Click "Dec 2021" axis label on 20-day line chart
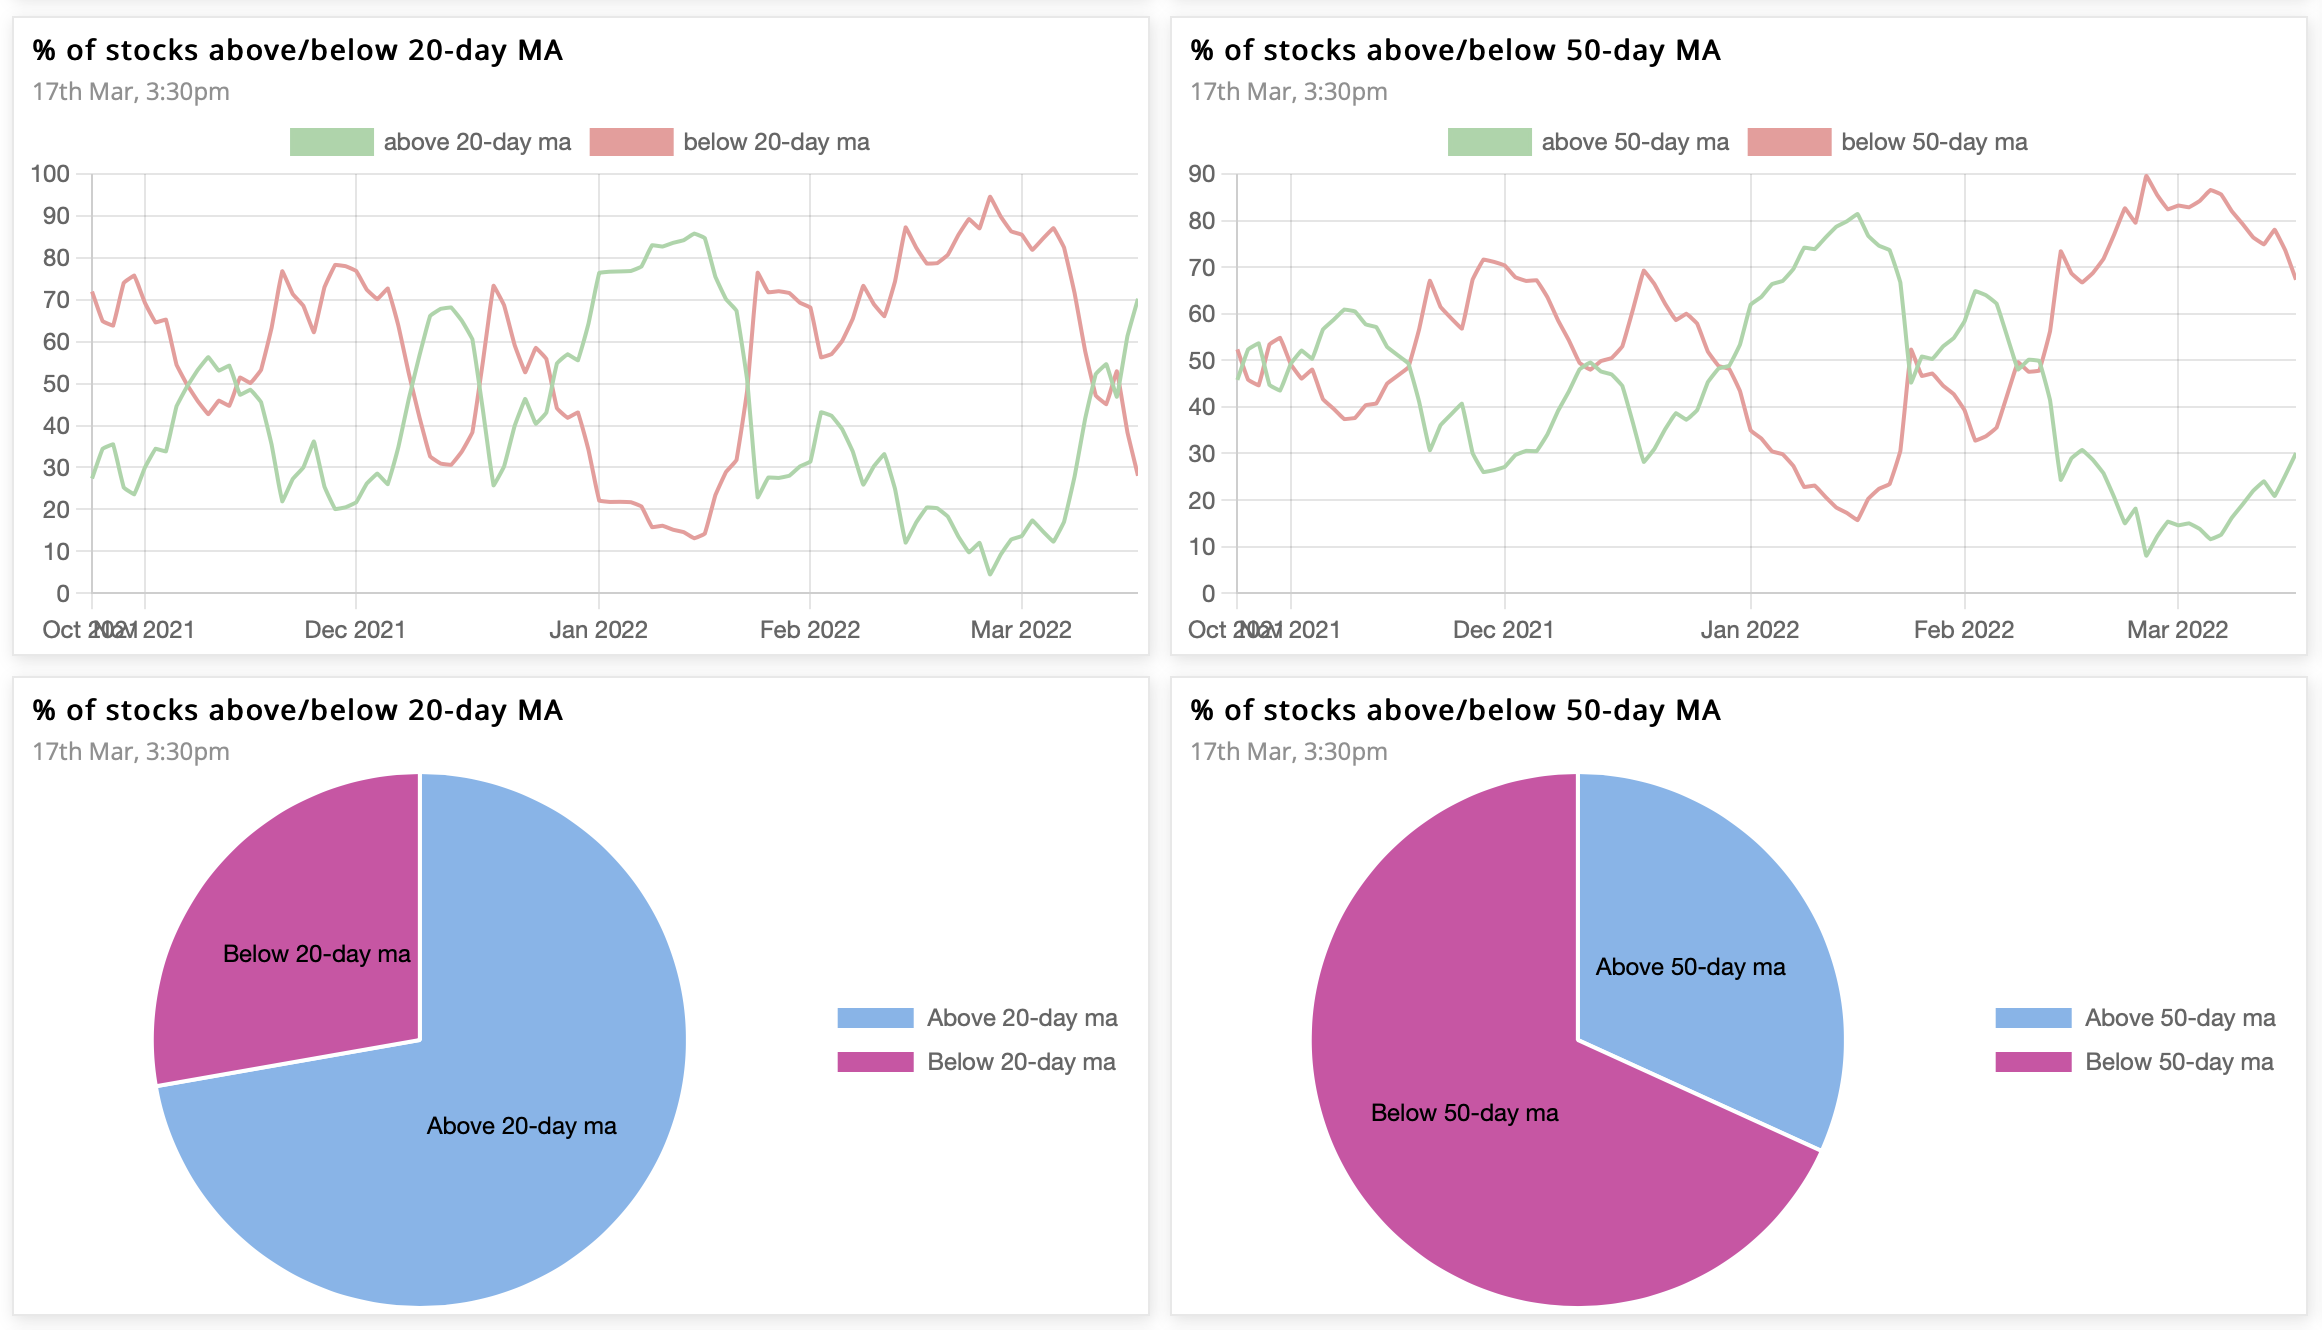The image size is (2322, 1330). [355, 630]
